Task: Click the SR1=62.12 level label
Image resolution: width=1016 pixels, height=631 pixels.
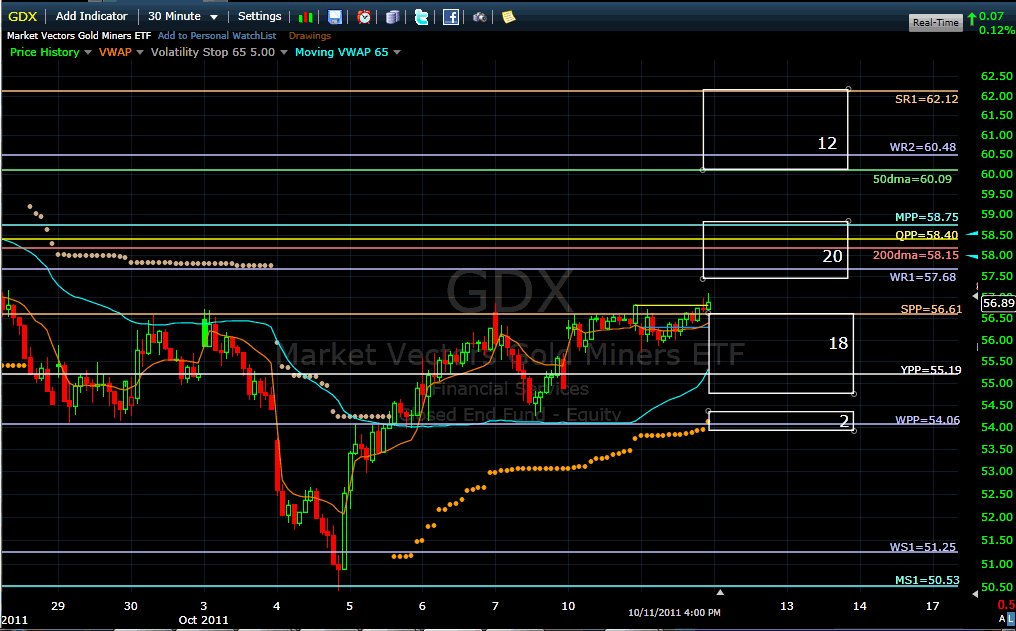Action: [x=926, y=99]
